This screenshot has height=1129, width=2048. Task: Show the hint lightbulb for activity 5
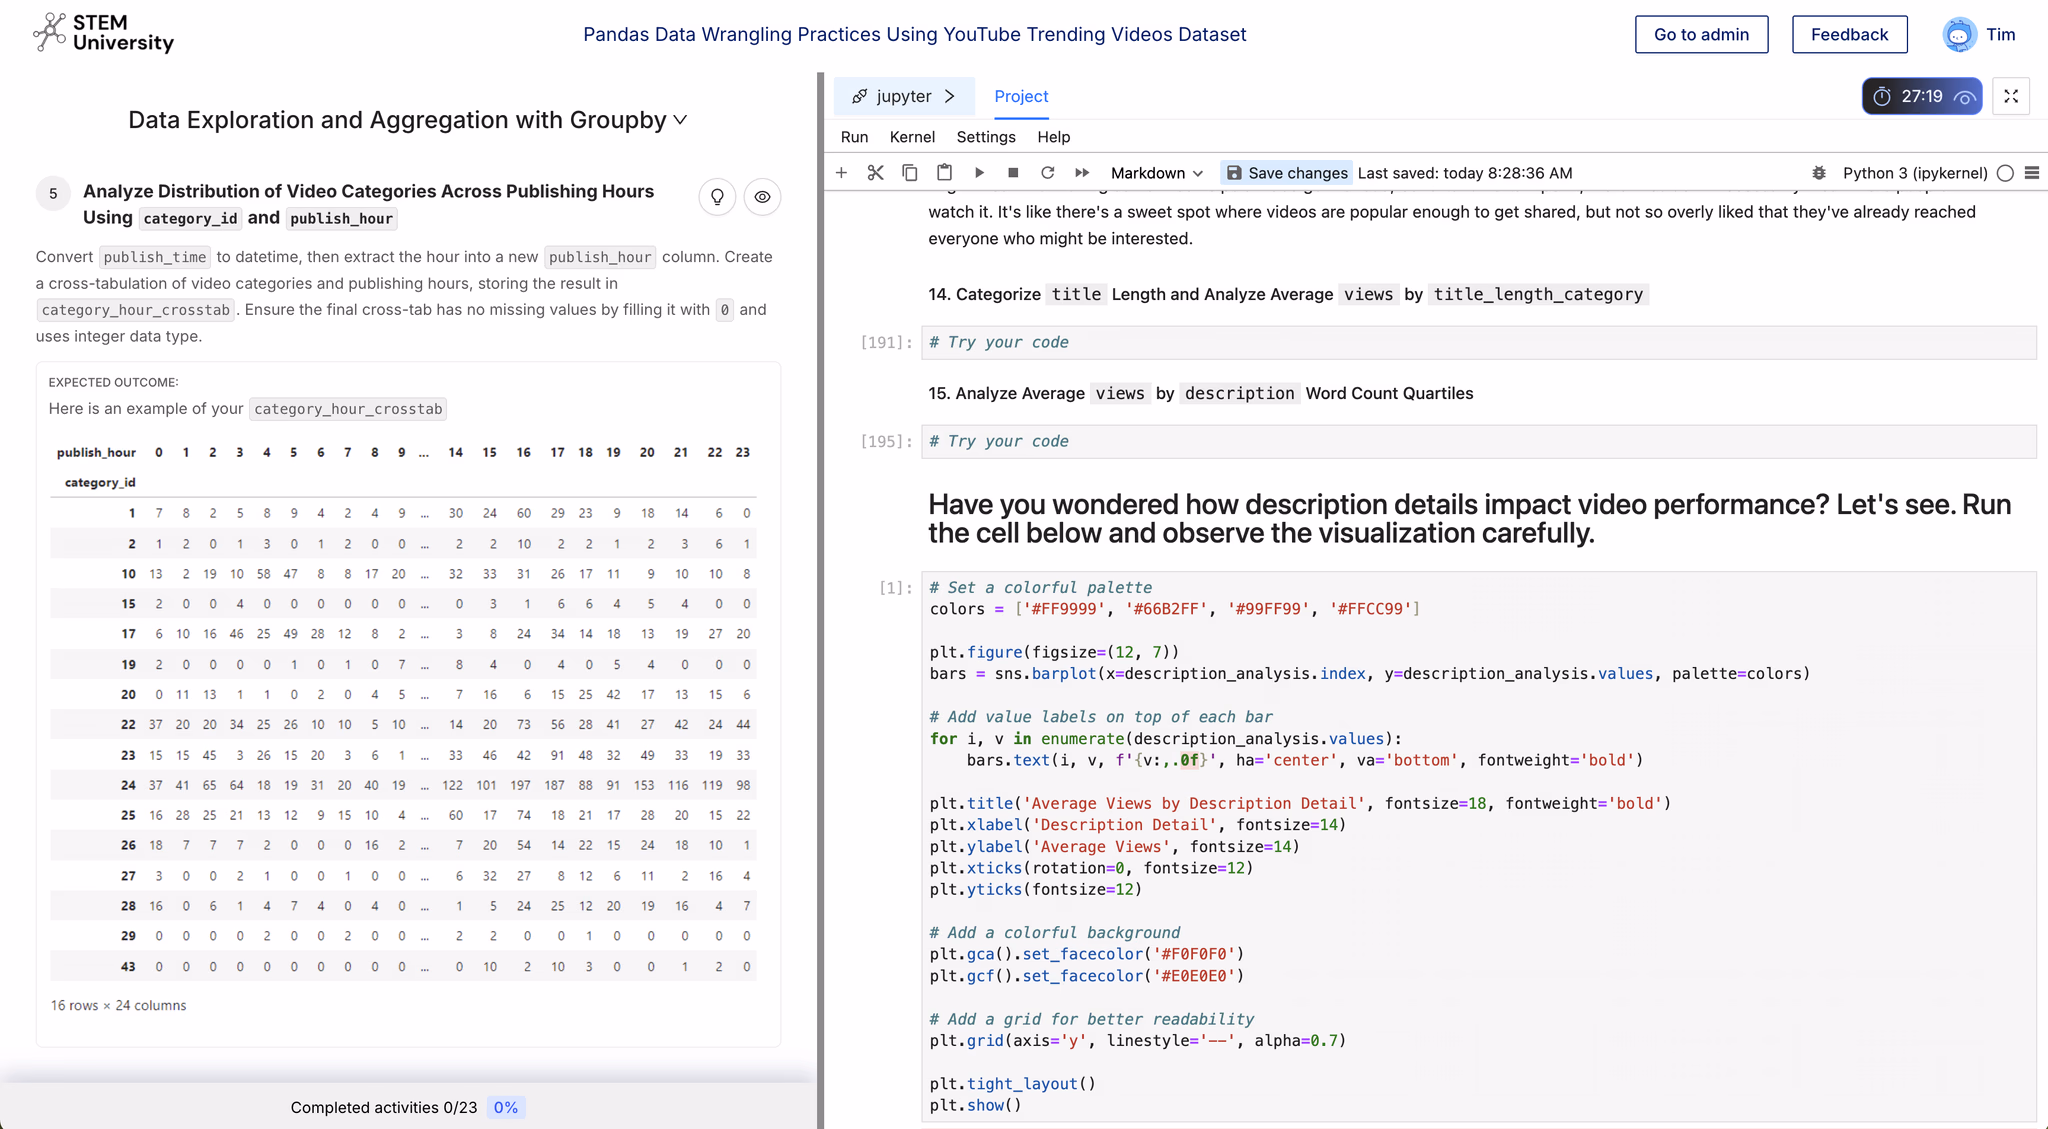(717, 197)
